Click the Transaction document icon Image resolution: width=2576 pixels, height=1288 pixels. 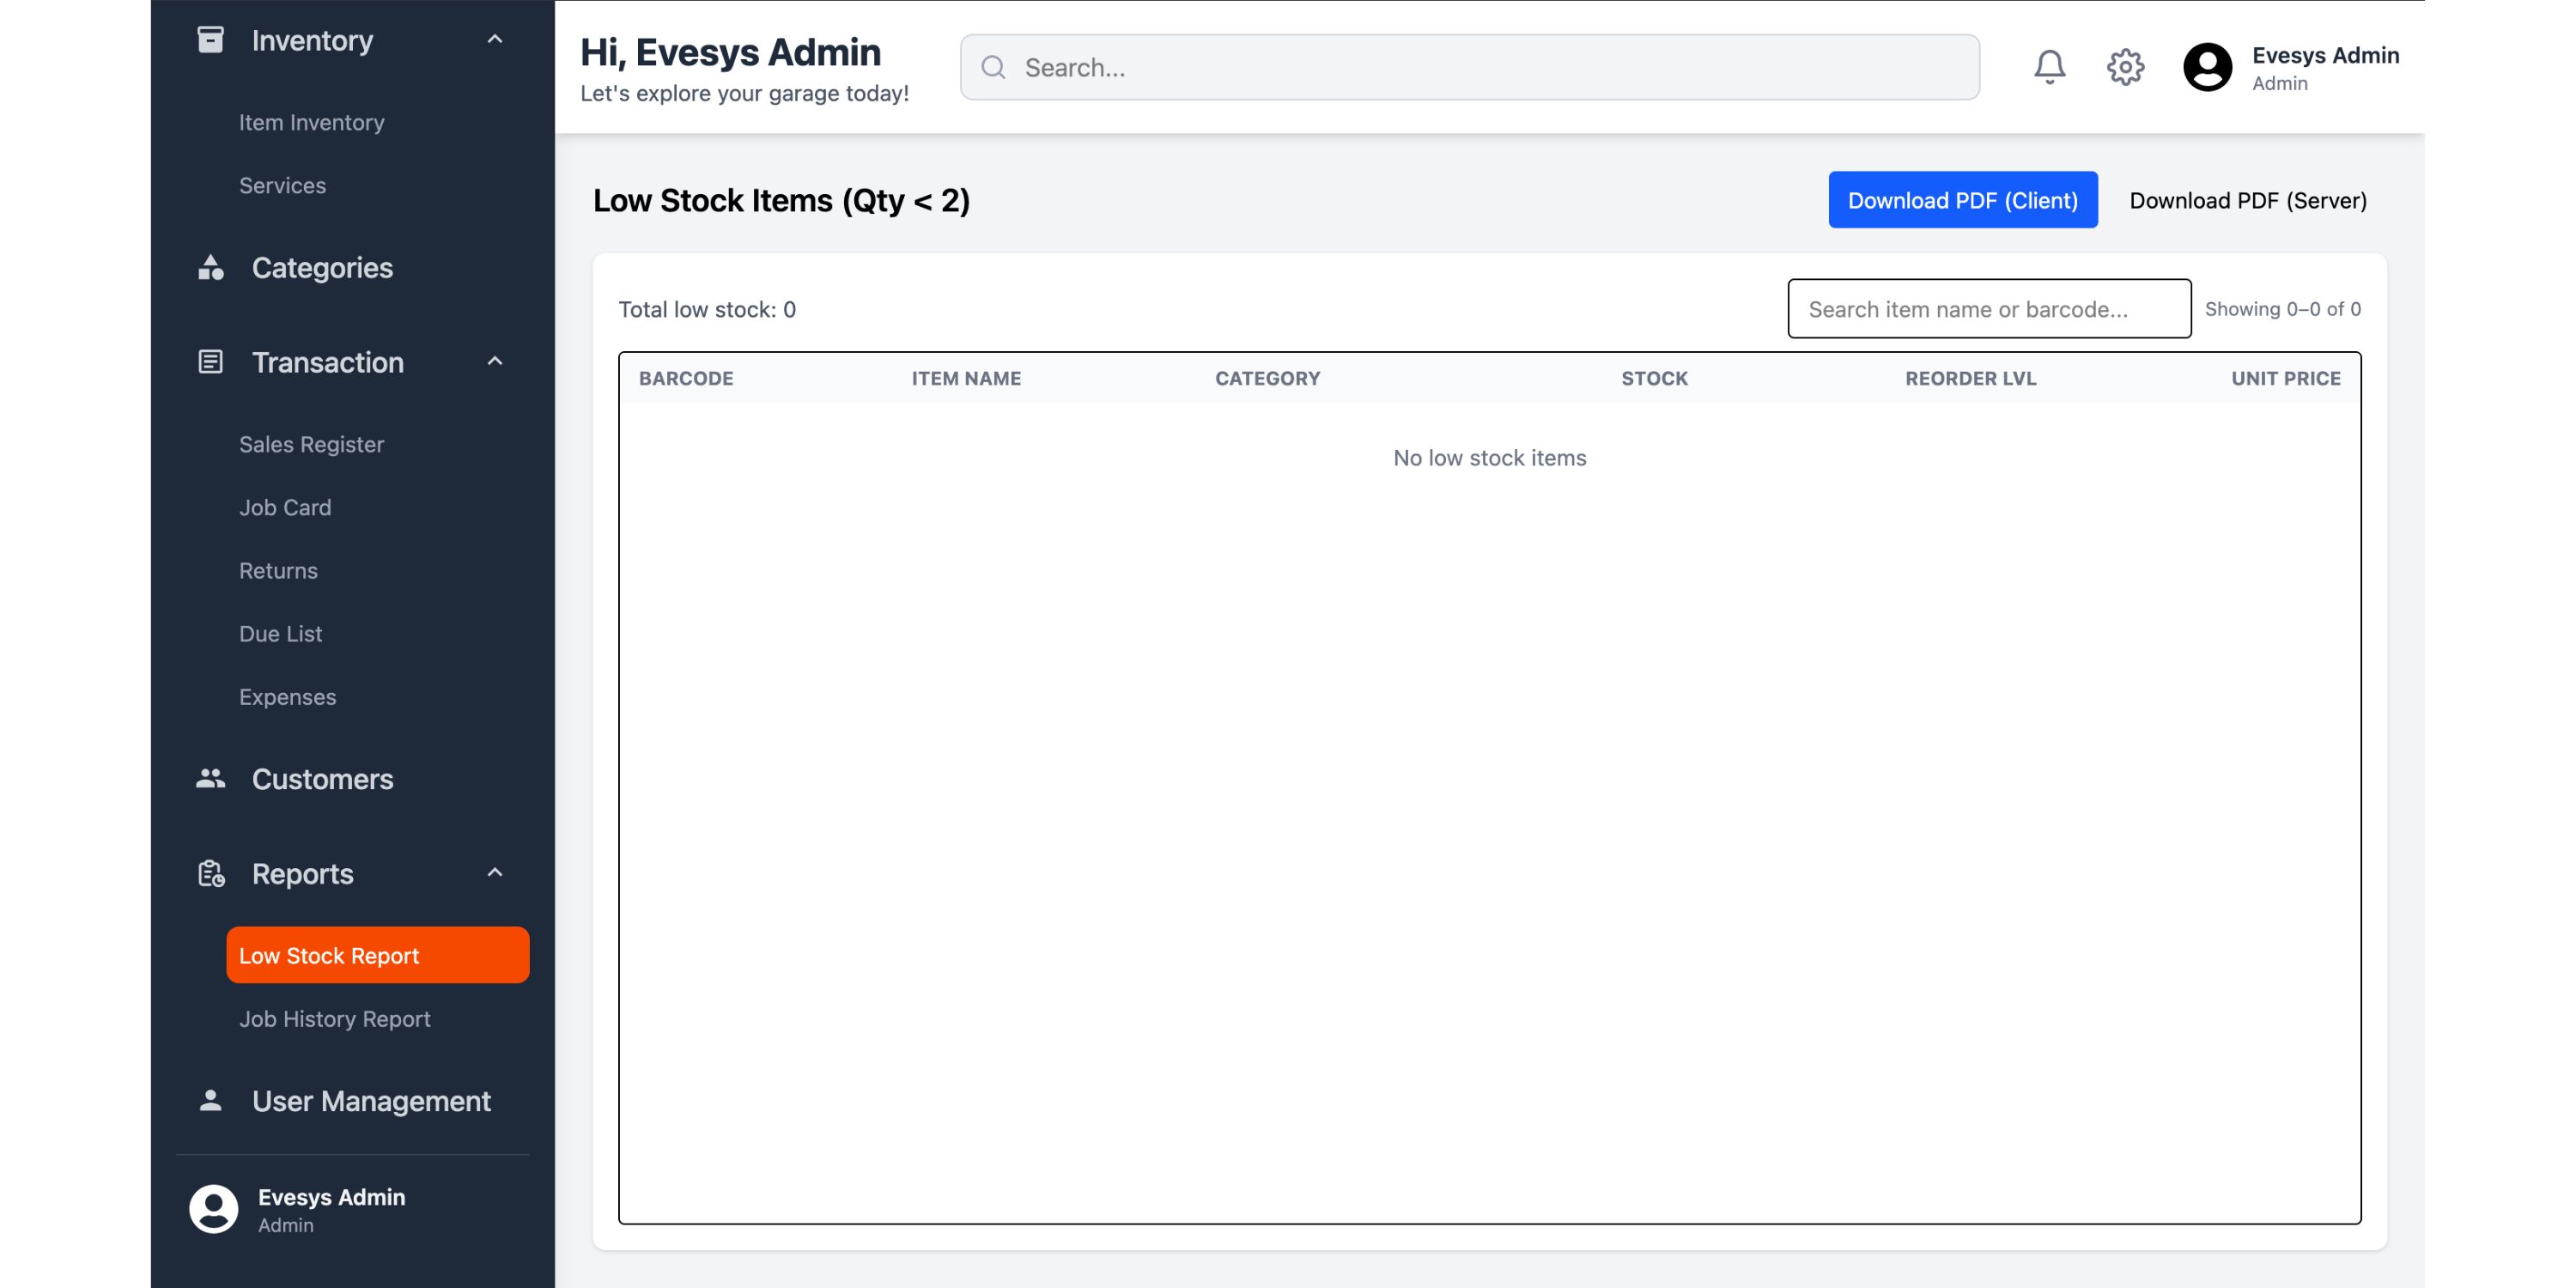210,361
